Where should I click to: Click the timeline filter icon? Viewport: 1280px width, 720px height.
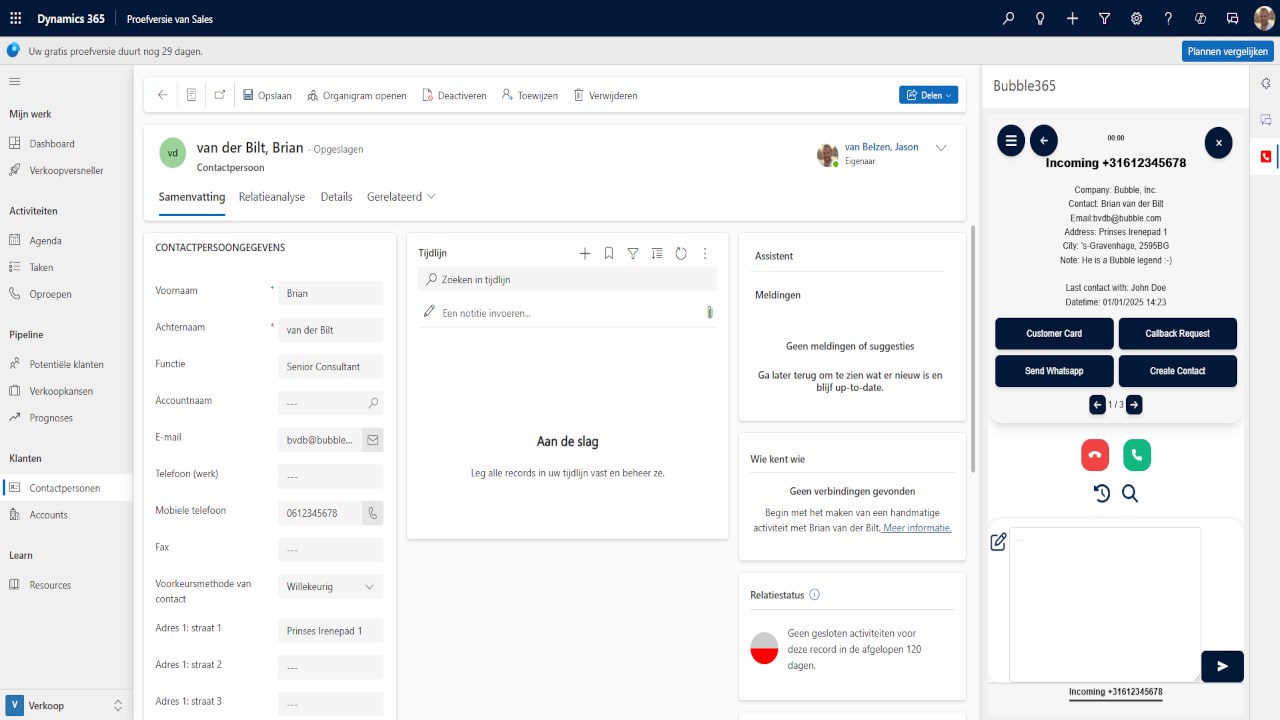coord(633,254)
